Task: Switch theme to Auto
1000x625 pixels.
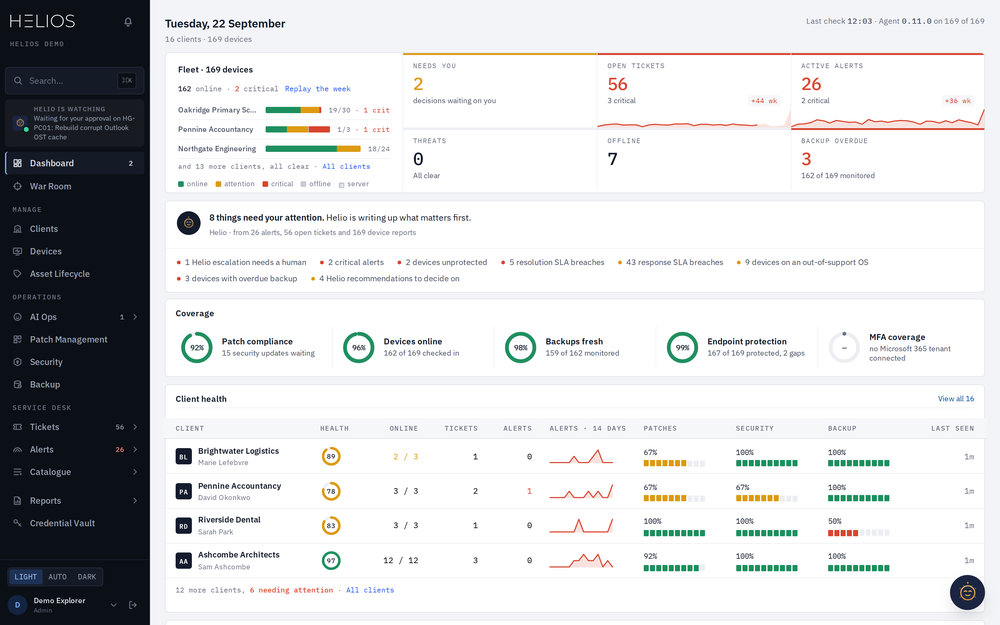Action: pyautogui.click(x=57, y=577)
